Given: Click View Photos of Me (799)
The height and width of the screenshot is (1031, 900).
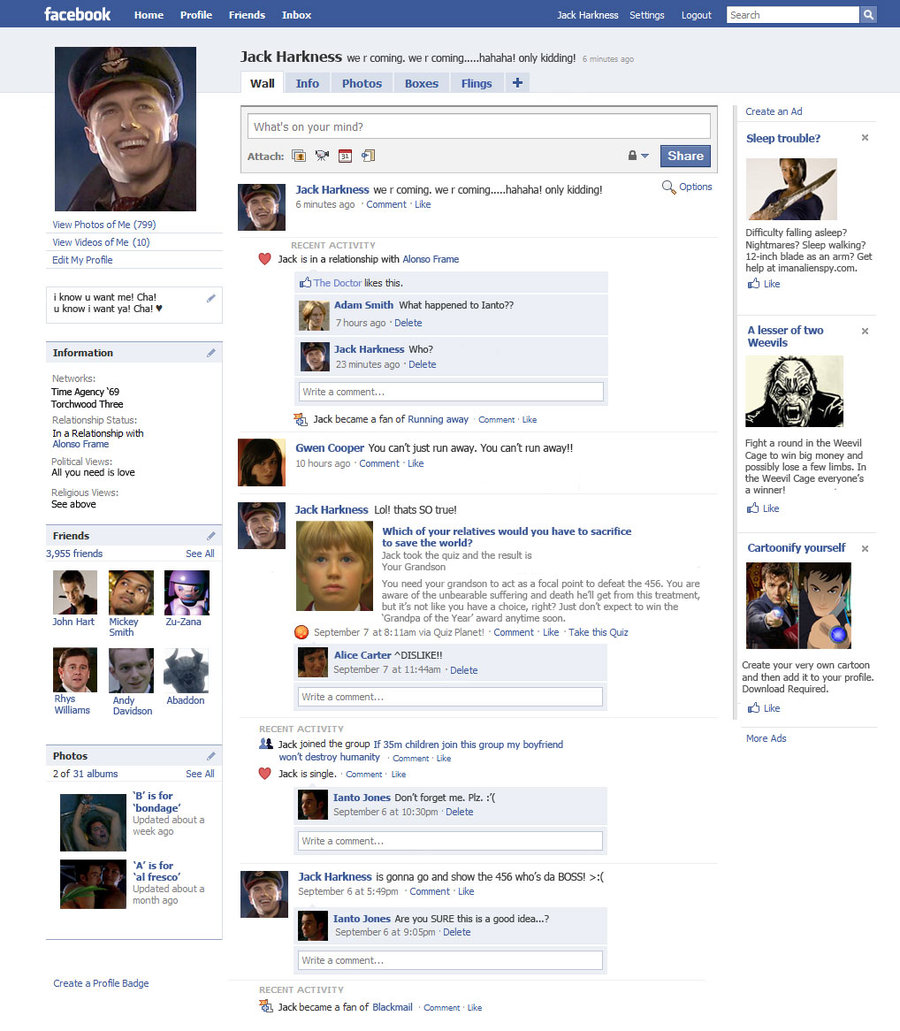Looking at the screenshot, I should (x=104, y=224).
